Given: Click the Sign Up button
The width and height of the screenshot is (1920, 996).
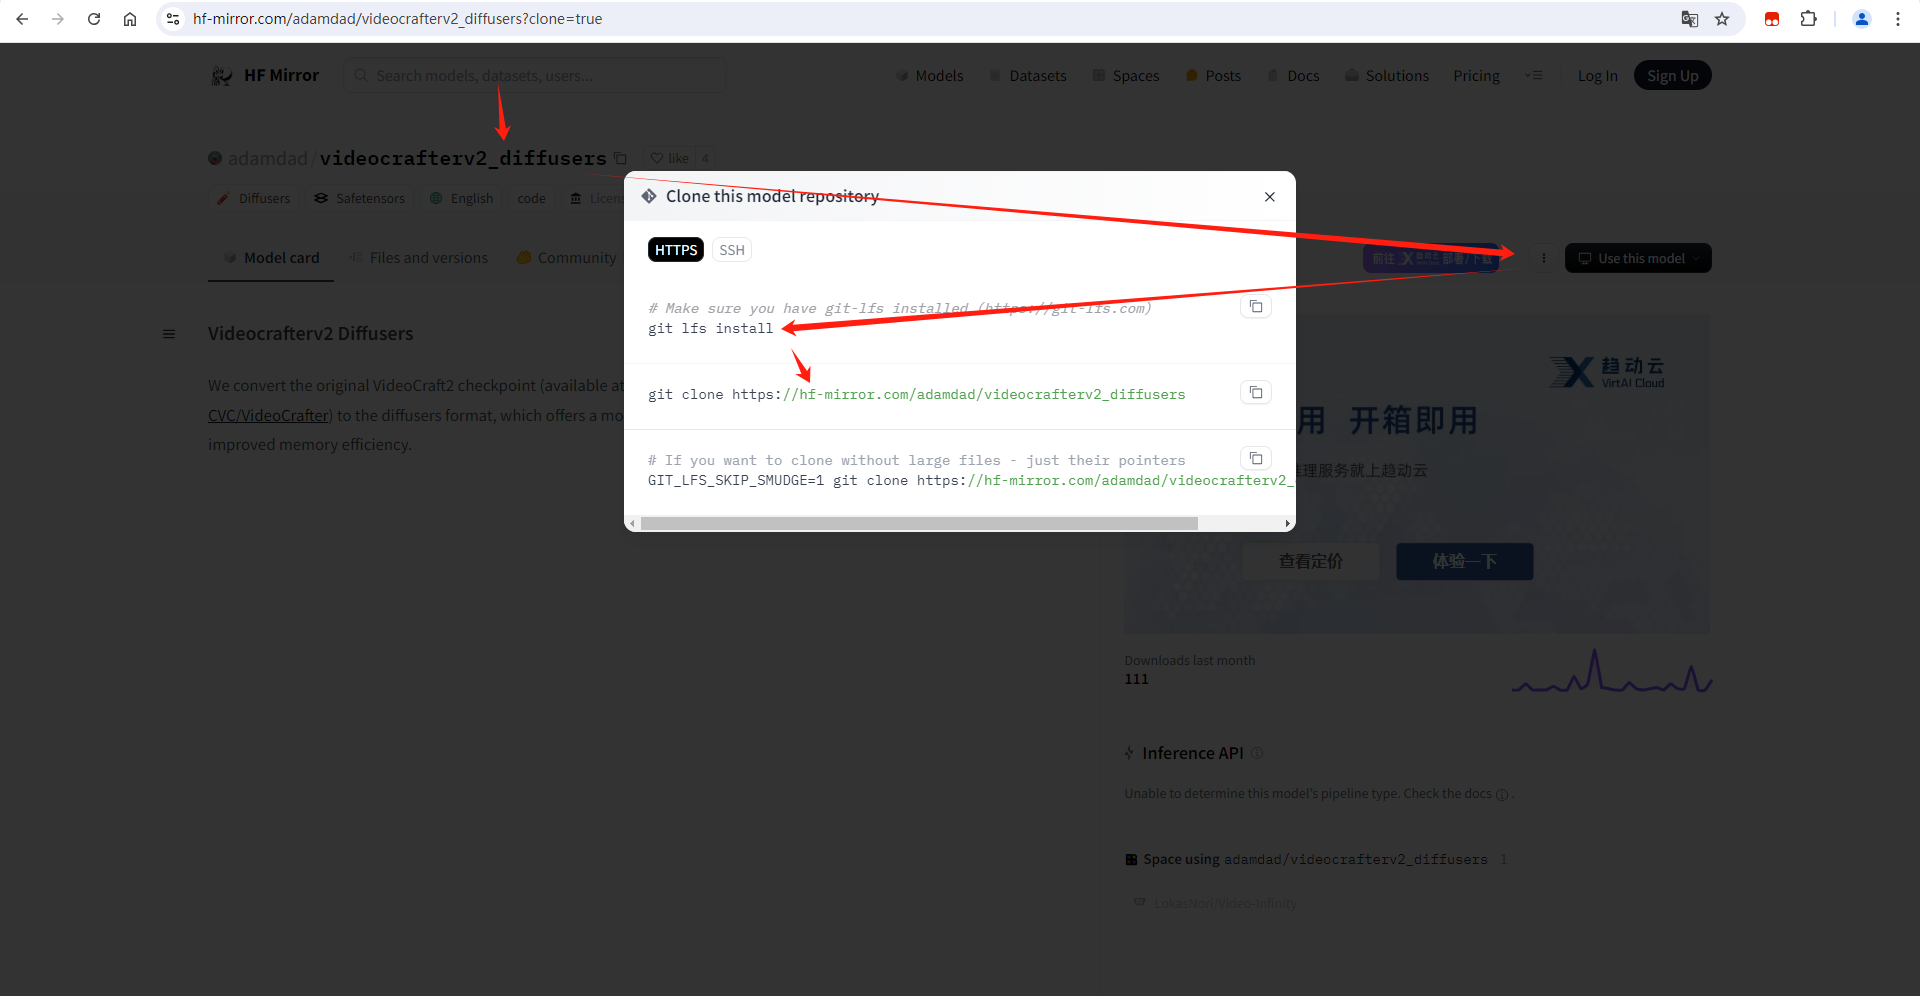Looking at the screenshot, I should (x=1672, y=76).
